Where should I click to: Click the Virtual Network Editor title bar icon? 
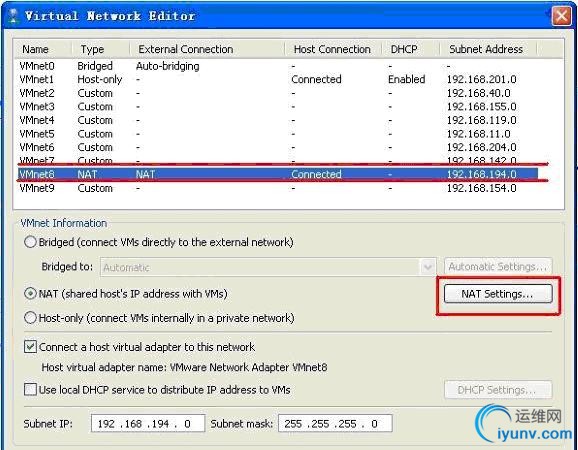point(13,15)
